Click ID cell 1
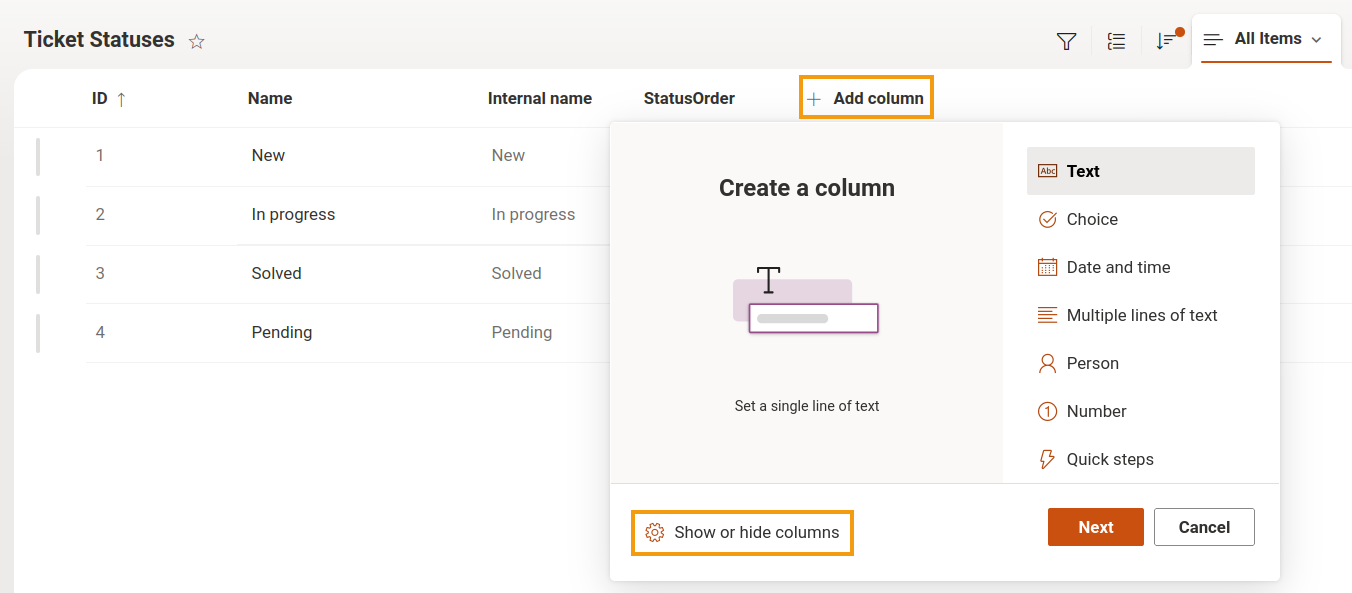Screen dimensions: 1352x593 100,155
